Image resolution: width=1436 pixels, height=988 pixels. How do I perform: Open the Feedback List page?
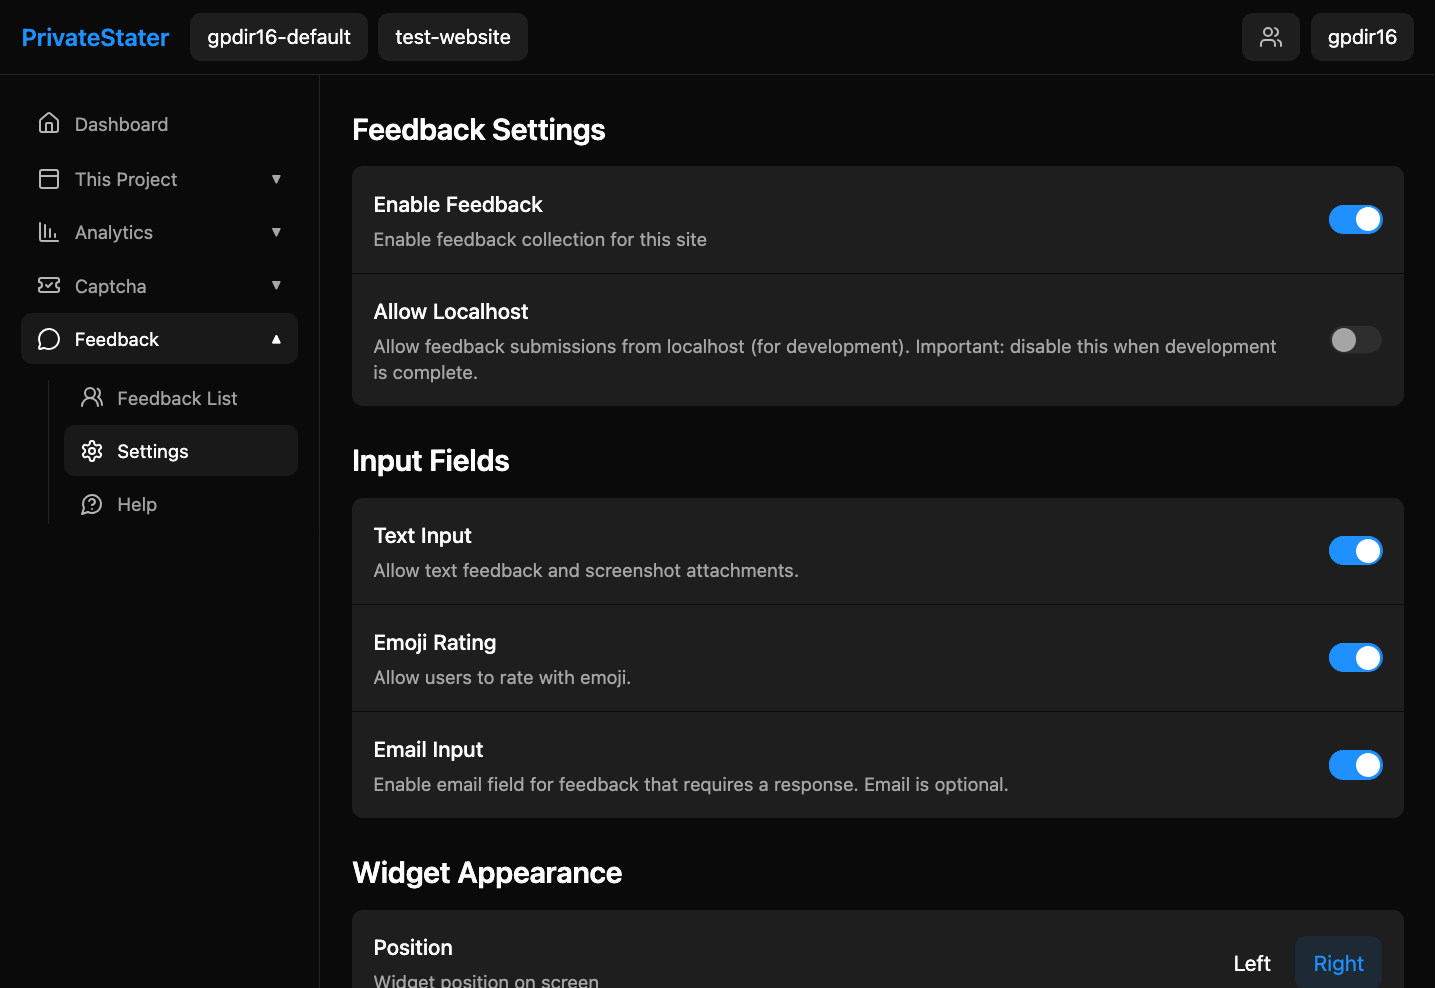tap(177, 397)
